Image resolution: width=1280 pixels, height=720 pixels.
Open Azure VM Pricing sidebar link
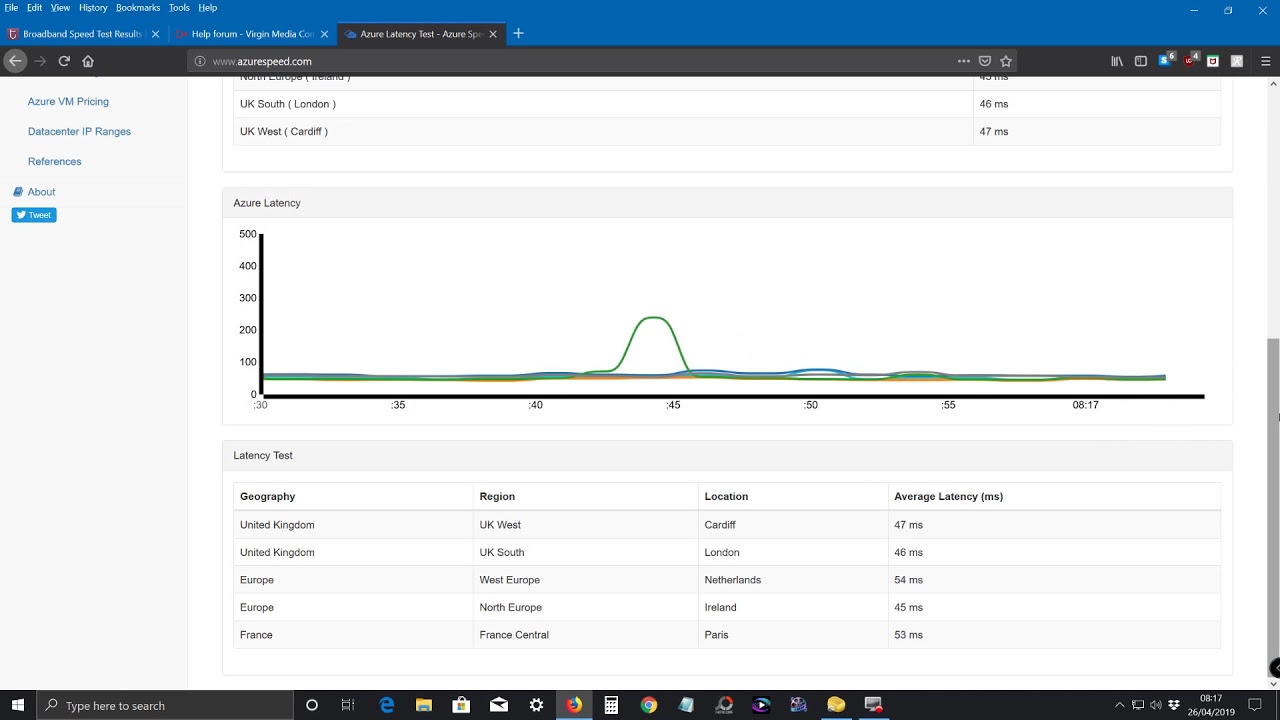[68, 101]
